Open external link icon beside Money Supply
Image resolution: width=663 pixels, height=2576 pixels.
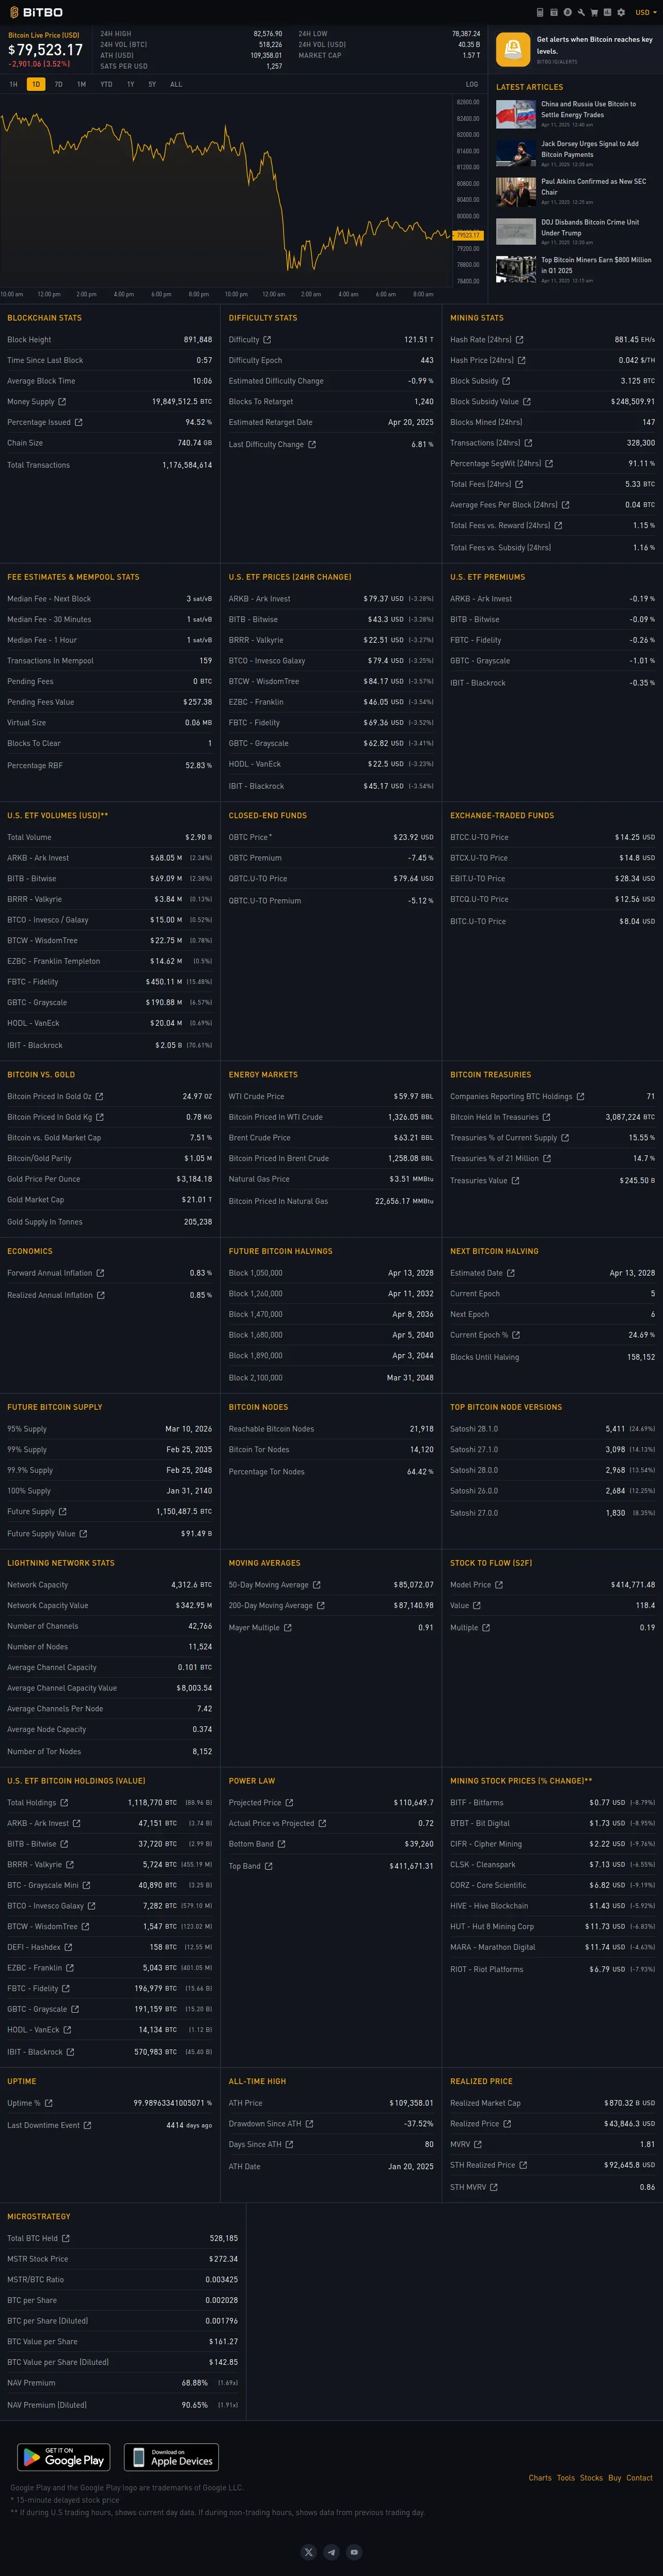(x=62, y=402)
